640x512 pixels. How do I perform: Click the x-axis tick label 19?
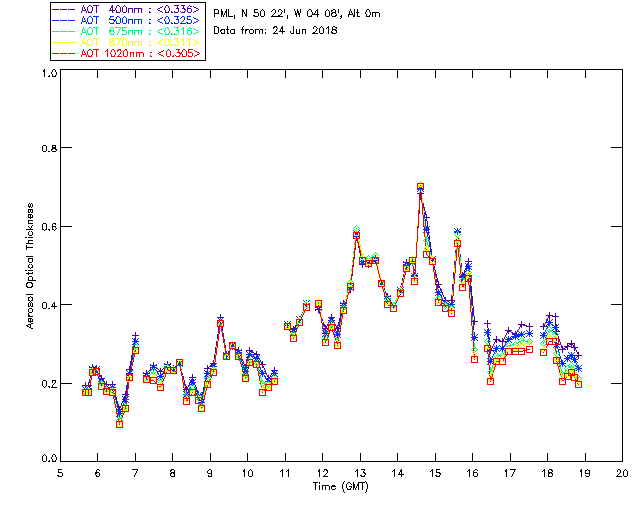585,473
